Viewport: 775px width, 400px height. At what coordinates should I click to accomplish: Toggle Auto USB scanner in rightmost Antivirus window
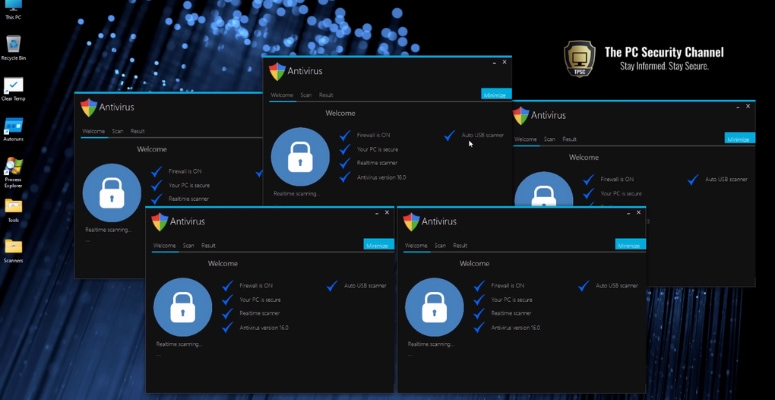pos(695,179)
